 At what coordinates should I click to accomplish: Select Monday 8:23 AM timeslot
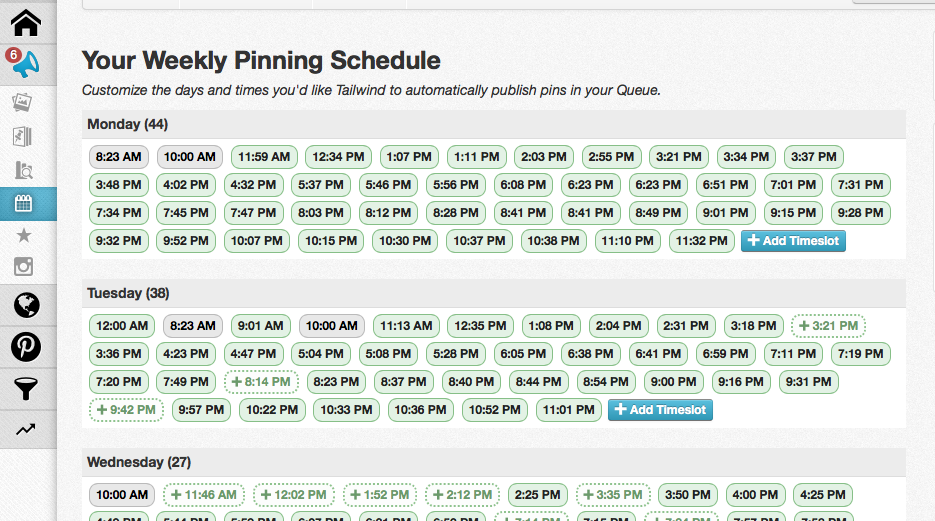coord(119,157)
